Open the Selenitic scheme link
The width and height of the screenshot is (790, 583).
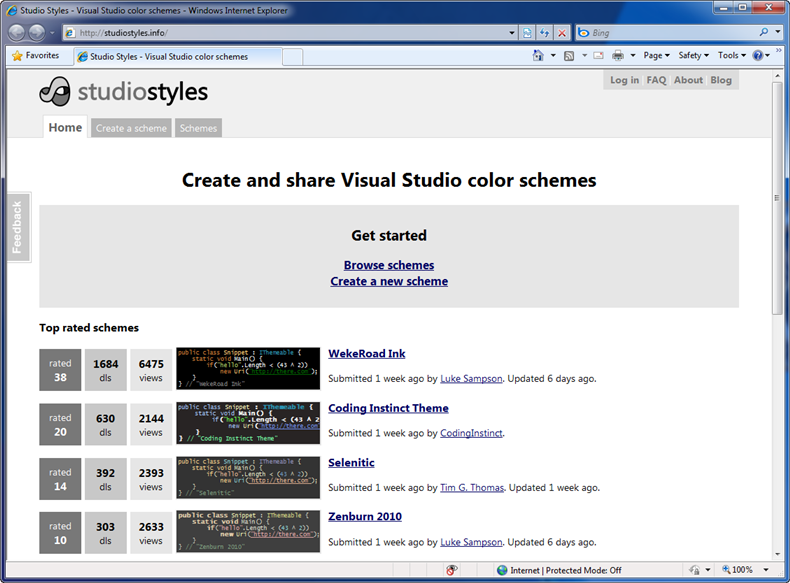[x=351, y=463]
